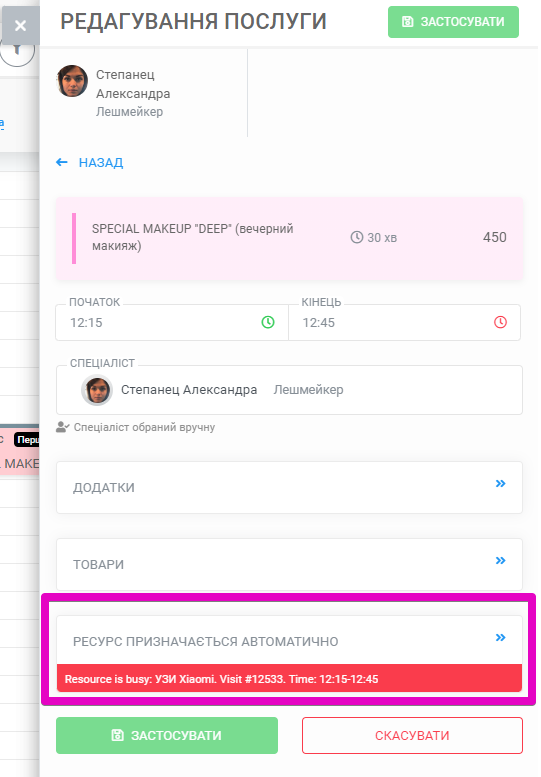
Task: Open the СПЕЦІАЛІСТ selection field
Action: pos(289,390)
